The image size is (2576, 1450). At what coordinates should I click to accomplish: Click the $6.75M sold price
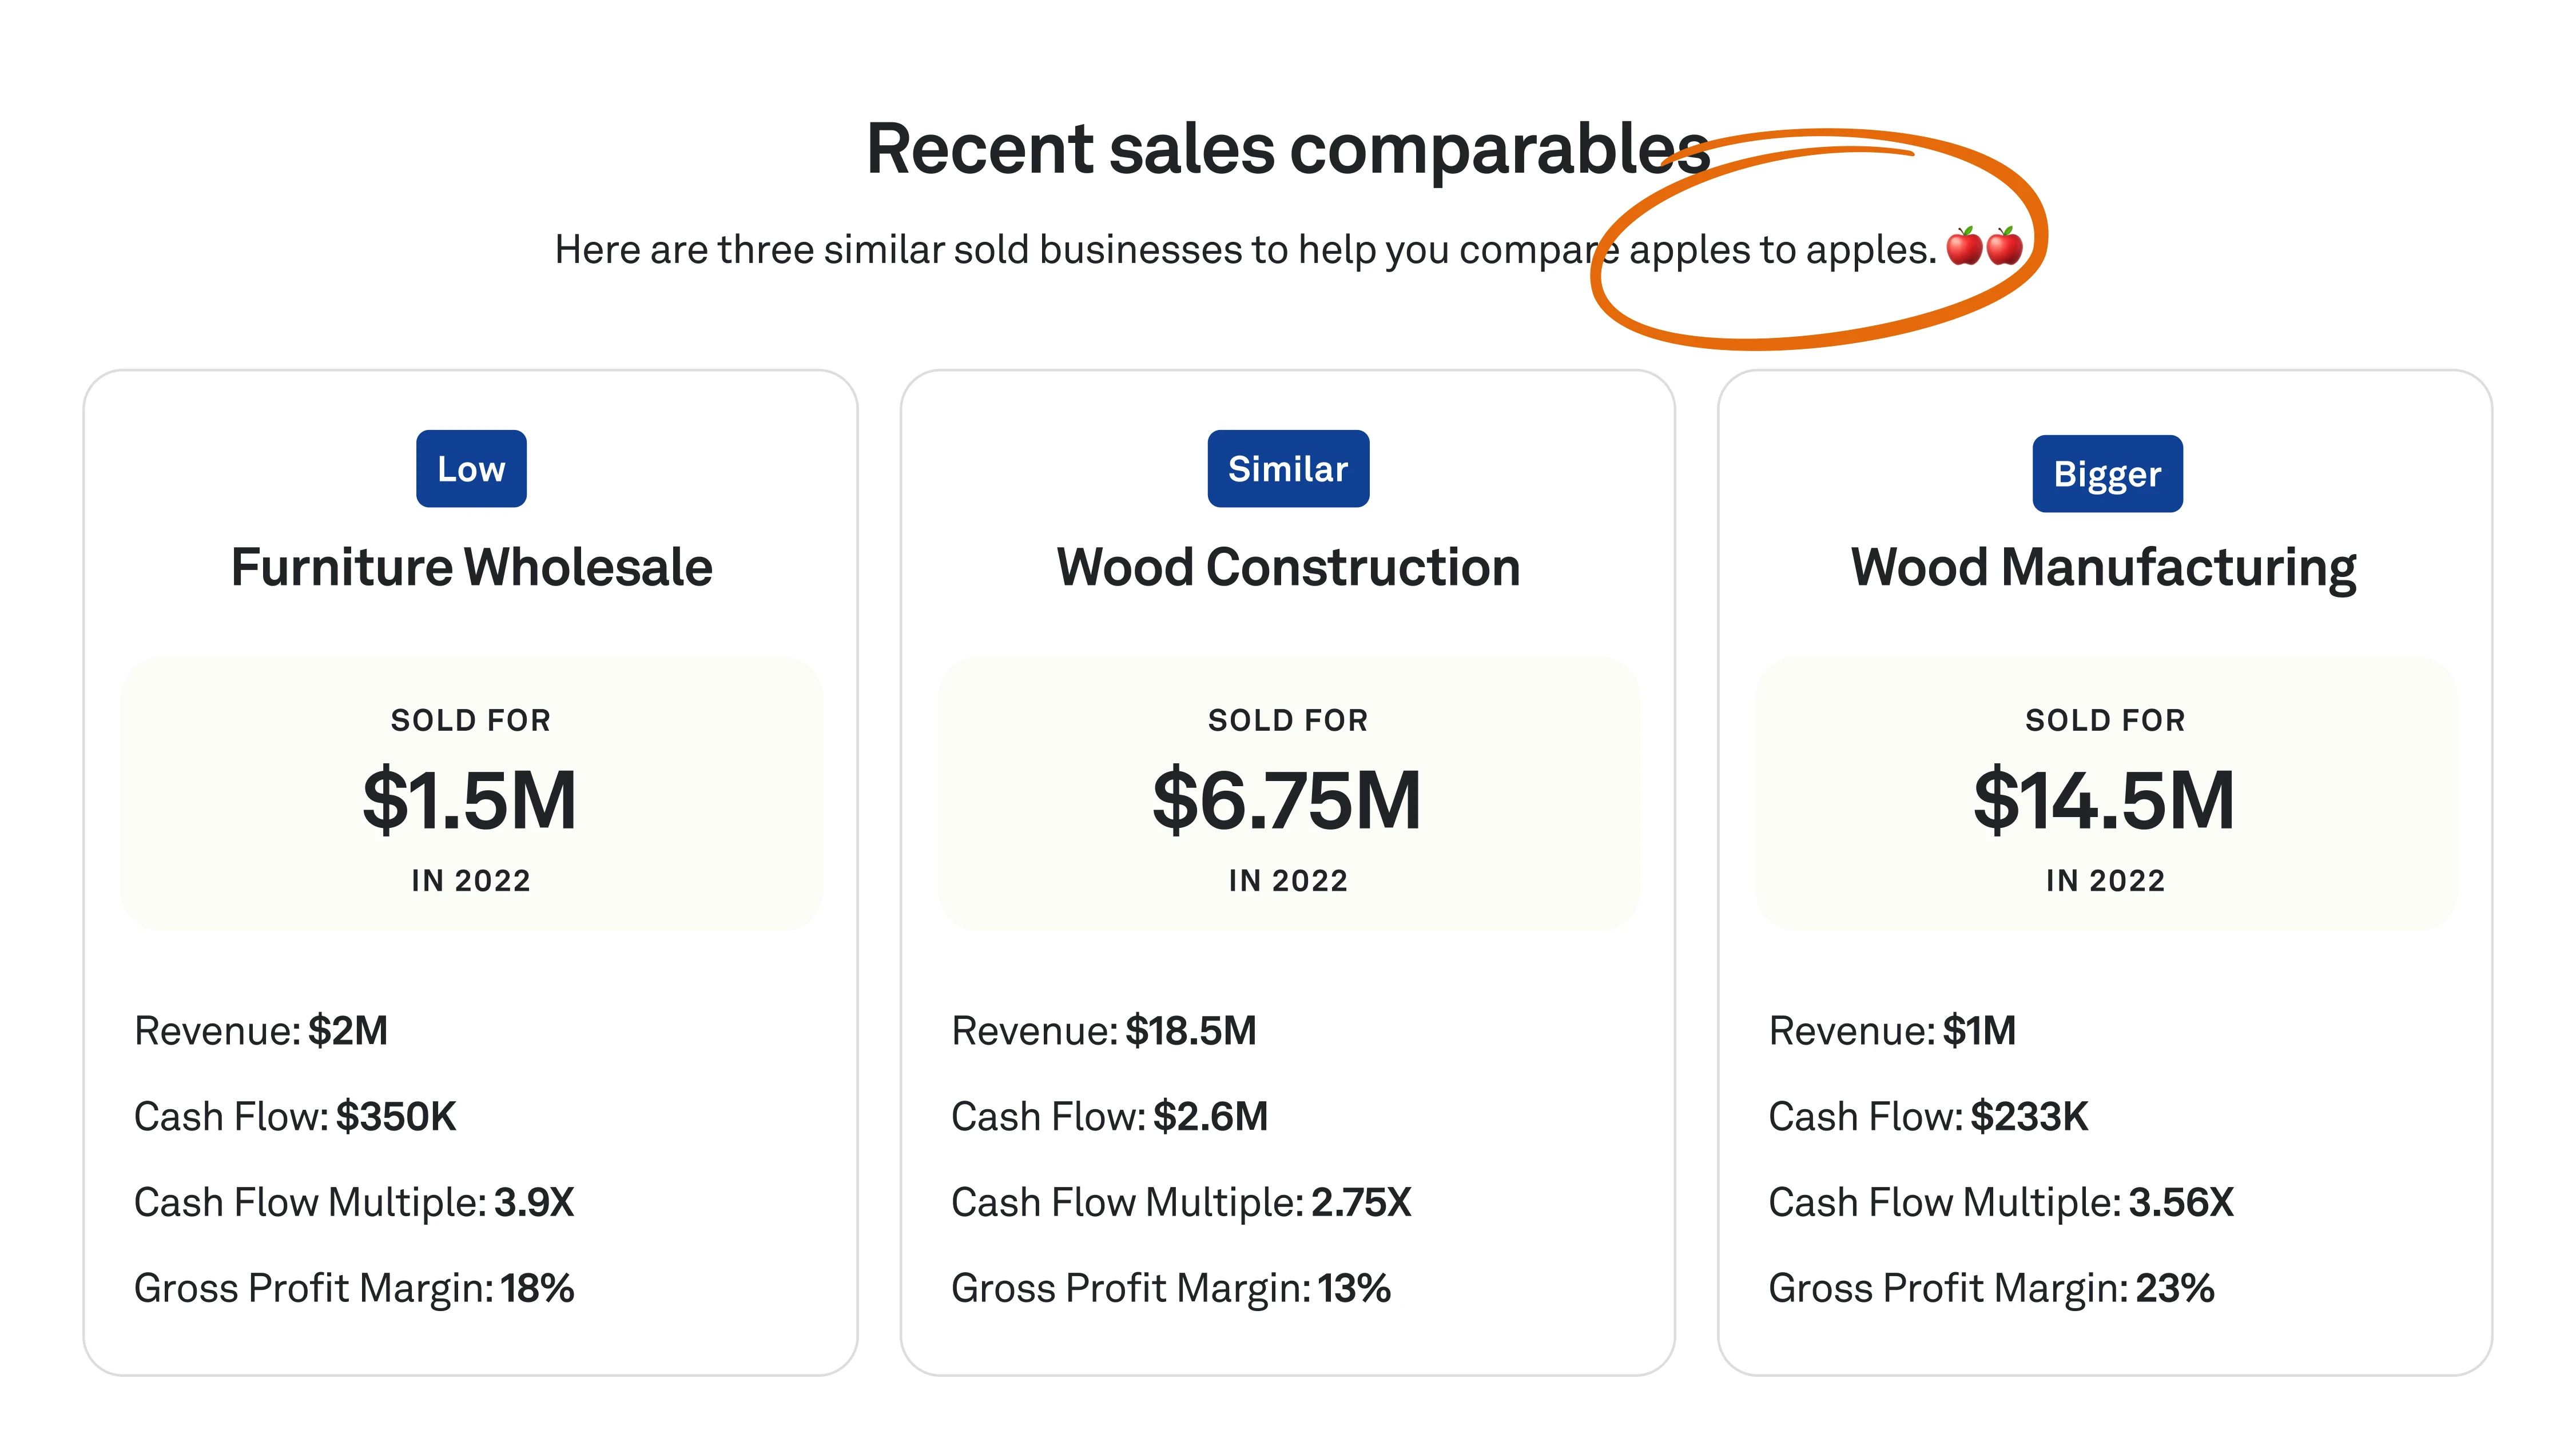1287,800
